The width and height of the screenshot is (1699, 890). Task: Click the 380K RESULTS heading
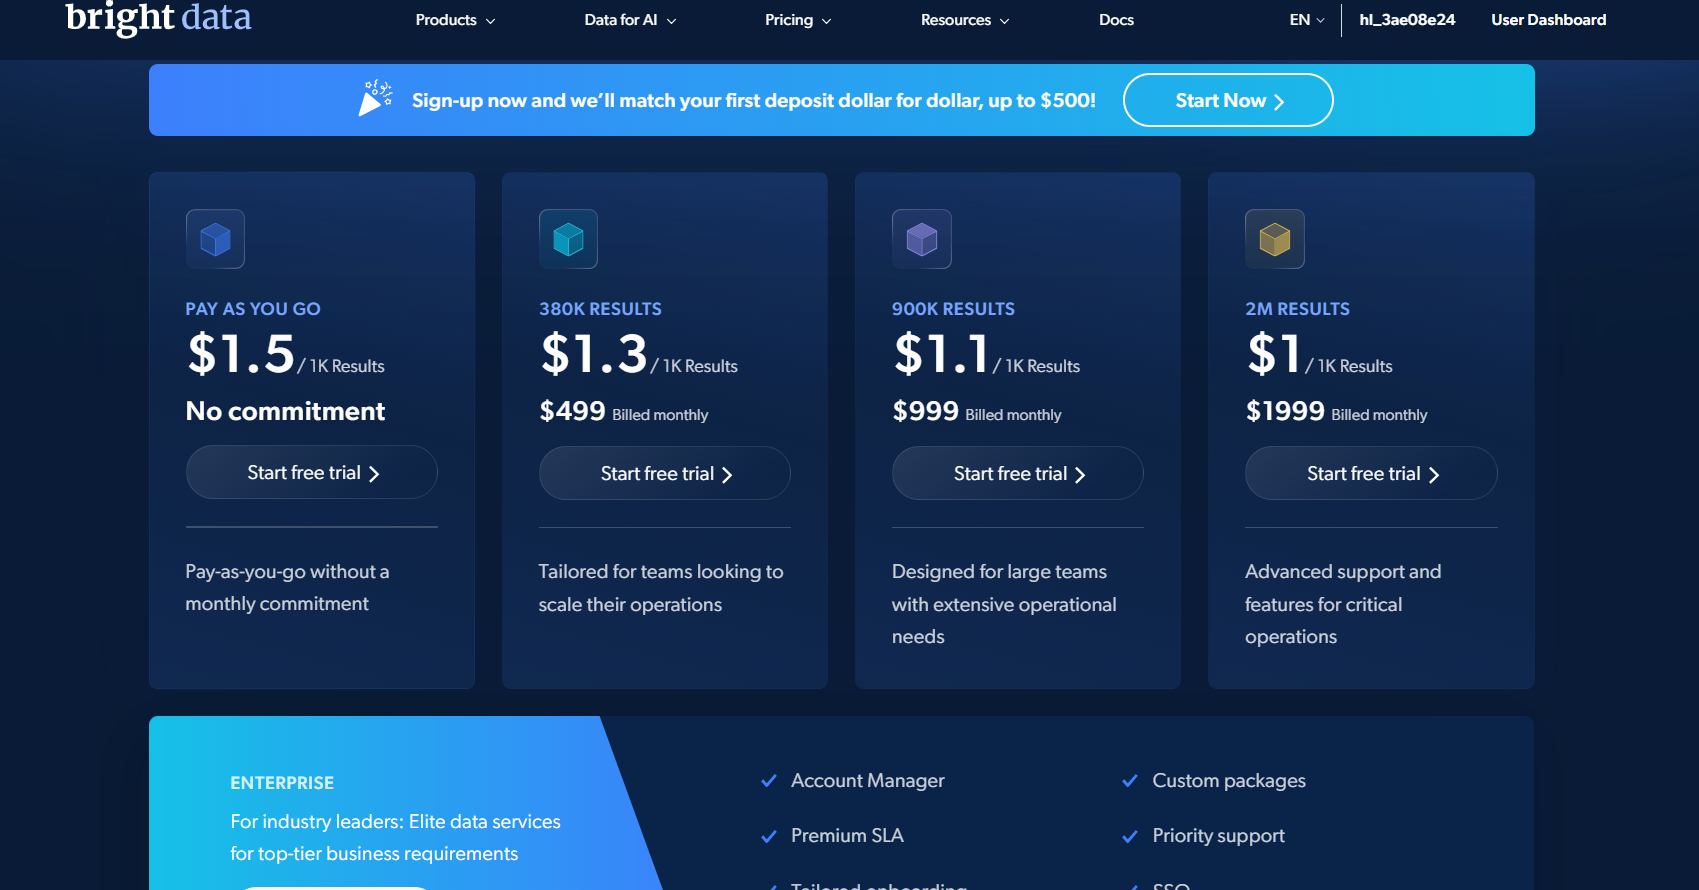[600, 309]
